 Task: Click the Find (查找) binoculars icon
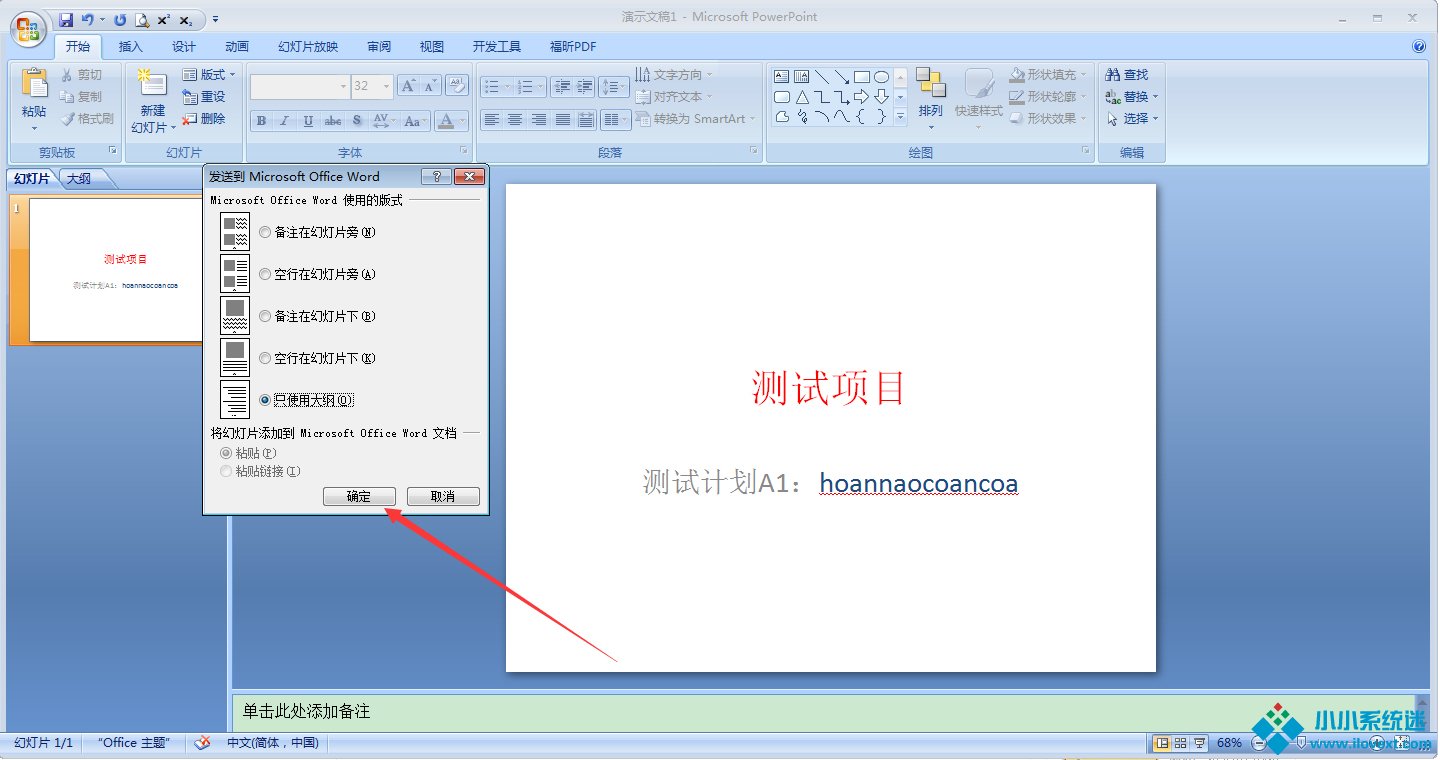(x=1113, y=75)
